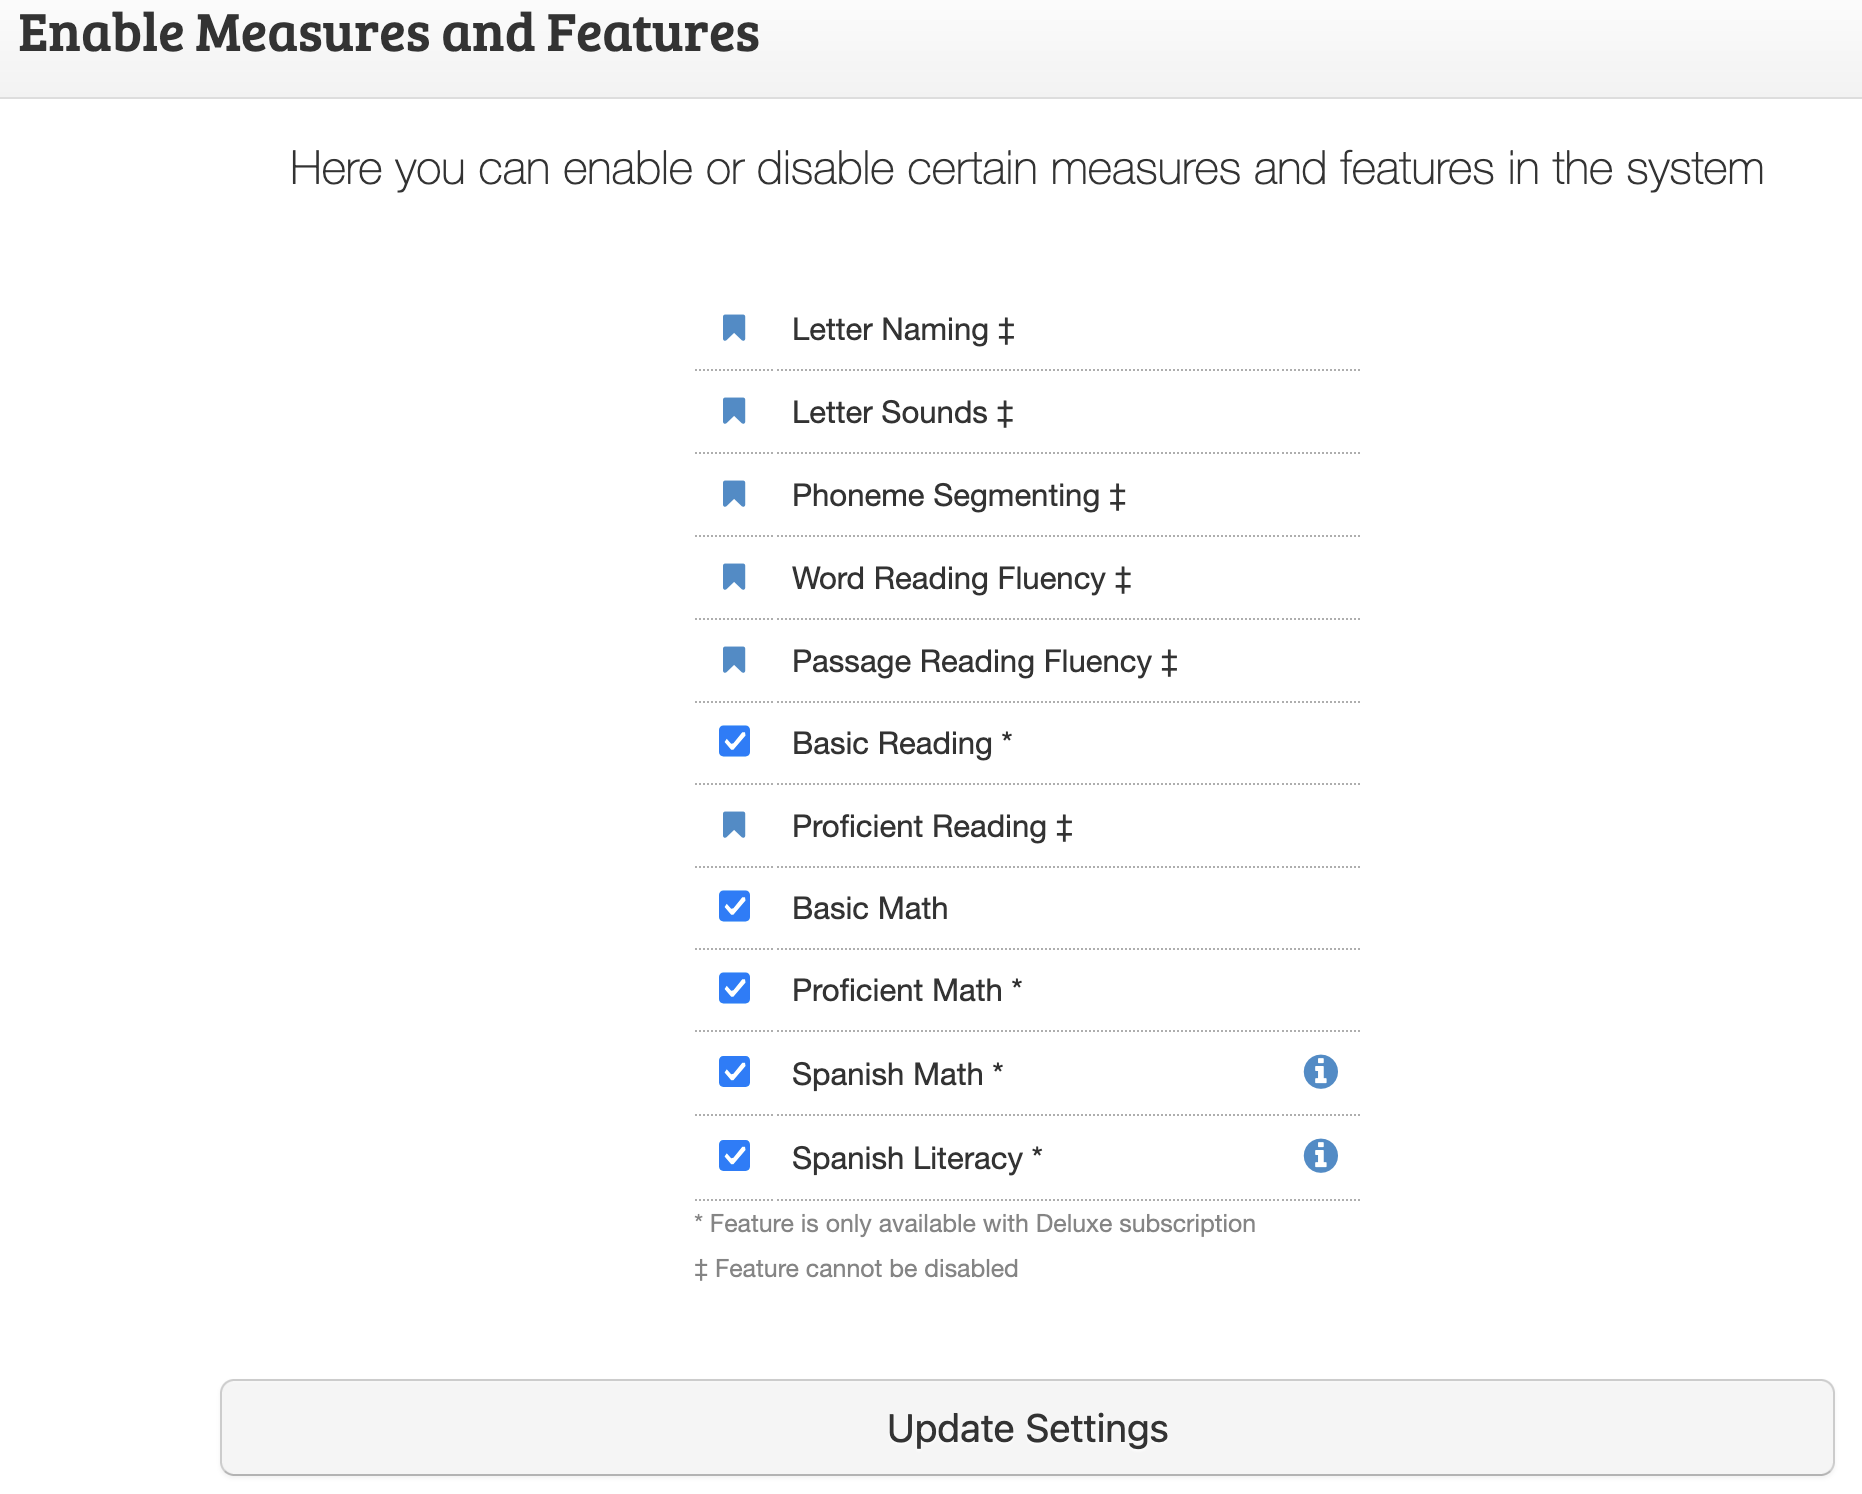Toggle the Proficient Math checkbox
This screenshot has width=1862, height=1494.
pos(735,989)
